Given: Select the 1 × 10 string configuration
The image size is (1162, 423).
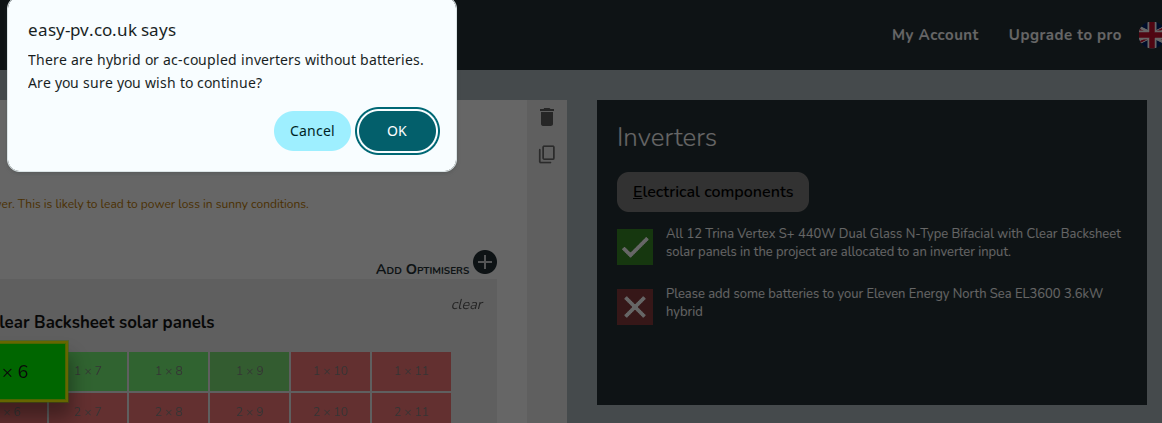Looking at the screenshot, I should pyautogui.click(x=330, y=371).
